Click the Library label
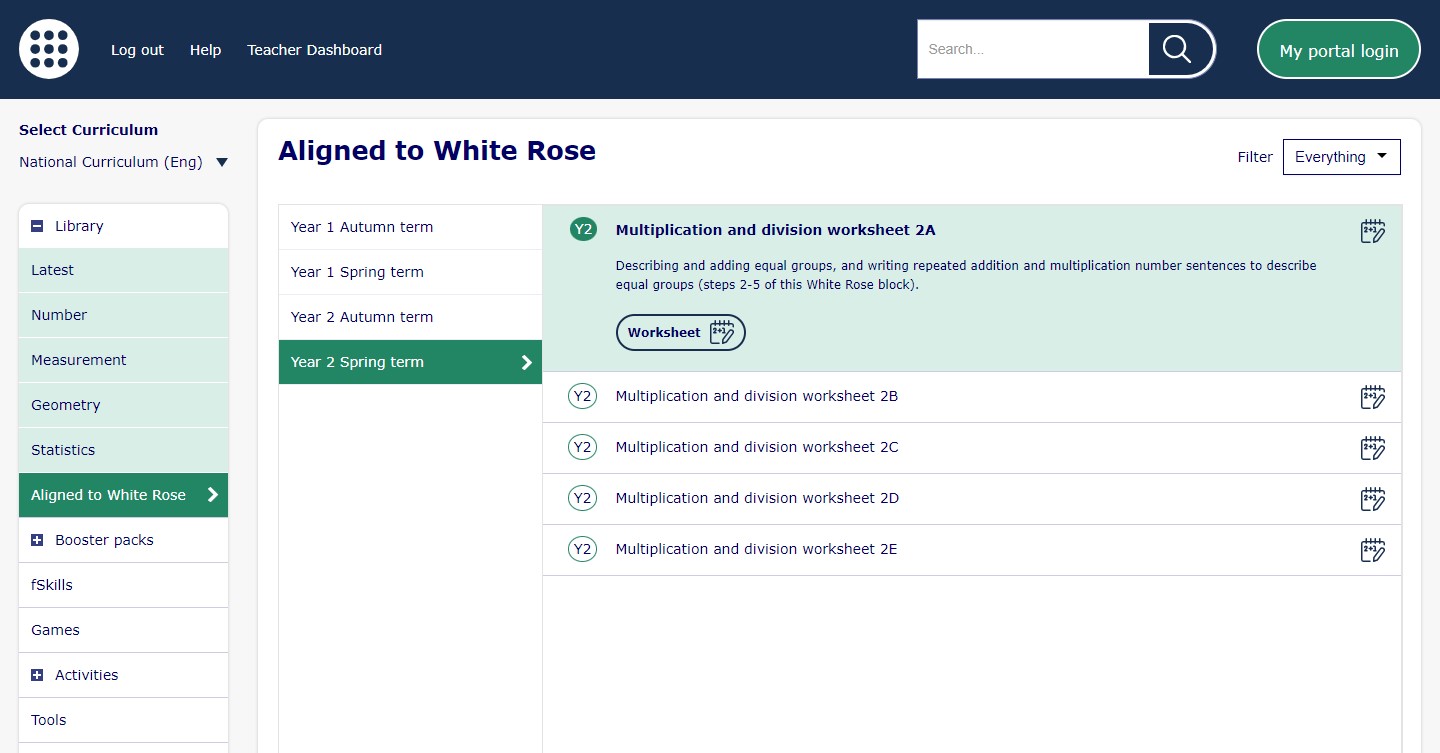Viewport: 1440px width, 753px height. pyautogui.click(x=79, y=226)
